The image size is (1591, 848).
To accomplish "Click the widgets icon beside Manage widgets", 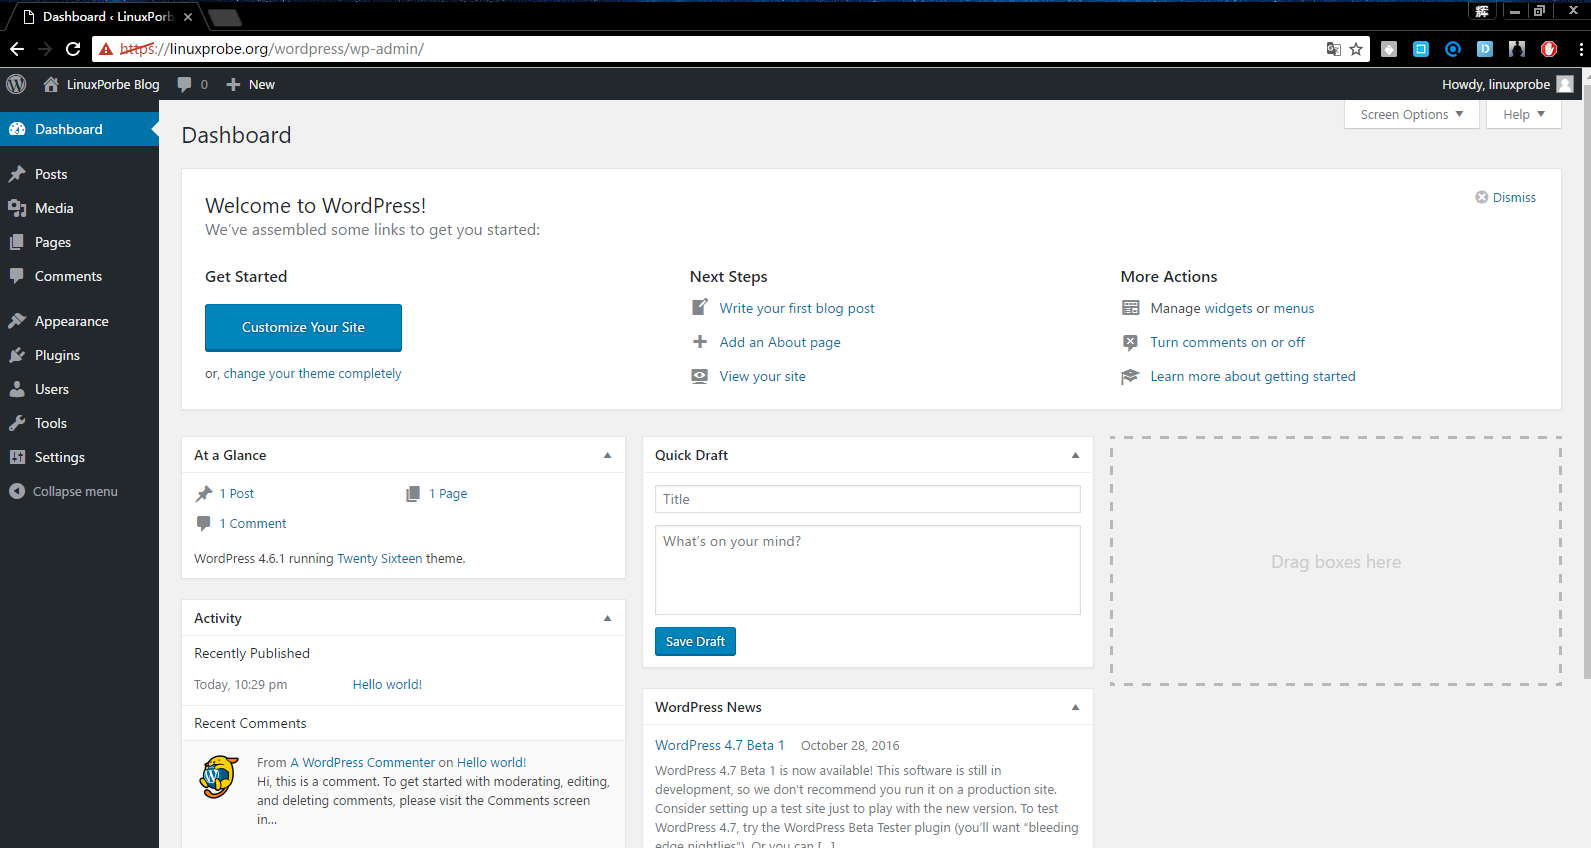I will [x=1131, y=308].
